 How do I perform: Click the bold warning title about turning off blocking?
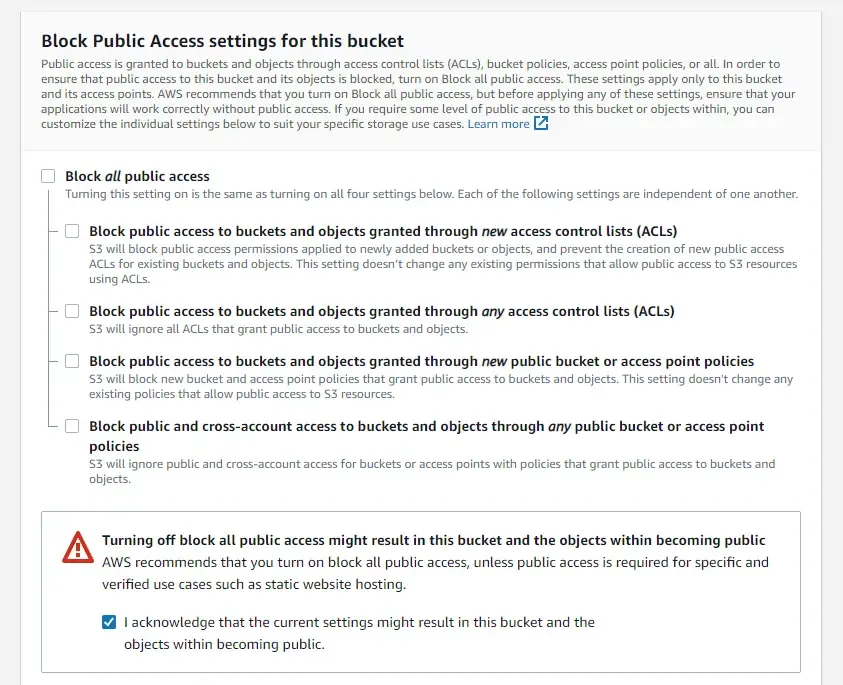click(x=433, y=540)
